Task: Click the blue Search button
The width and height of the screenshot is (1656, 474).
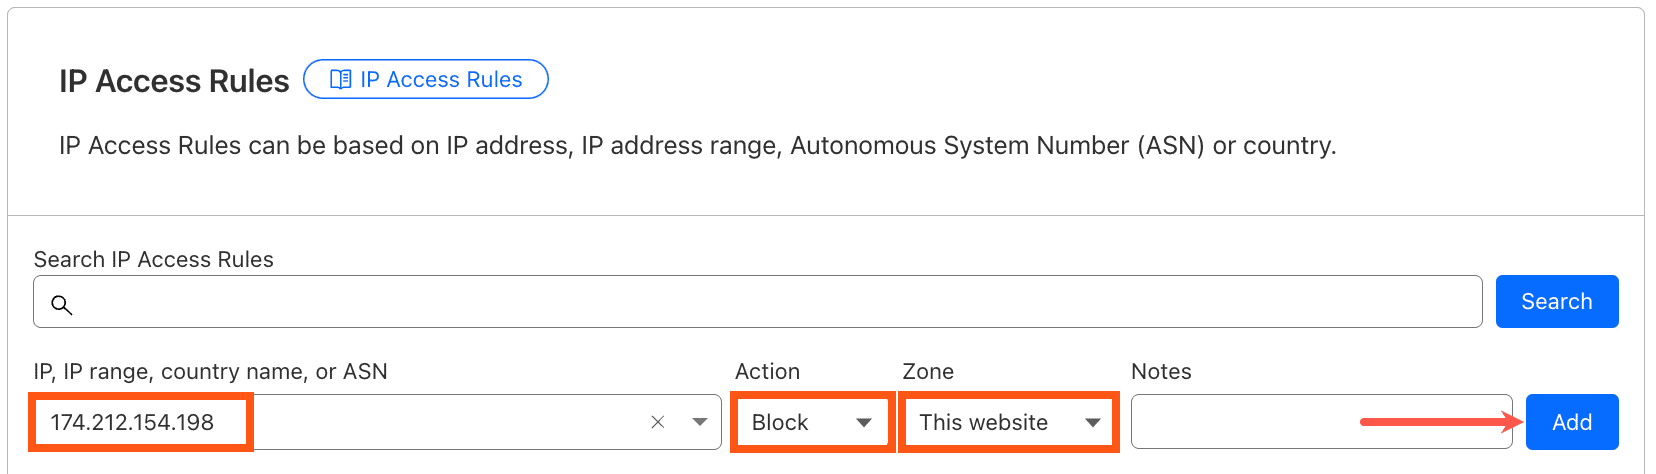Action: pyautogui.click(x=1556, y=301)
